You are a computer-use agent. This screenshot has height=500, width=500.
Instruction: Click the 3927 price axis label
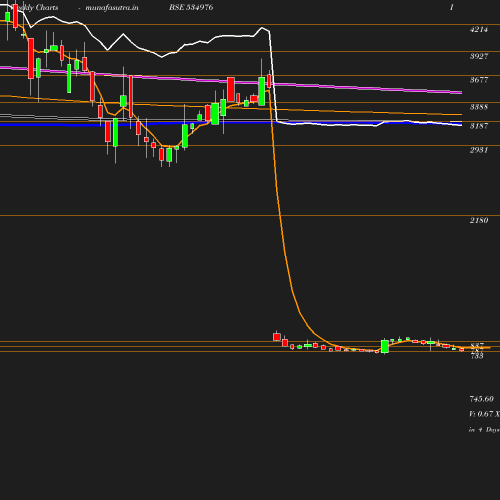coord(479,56)
